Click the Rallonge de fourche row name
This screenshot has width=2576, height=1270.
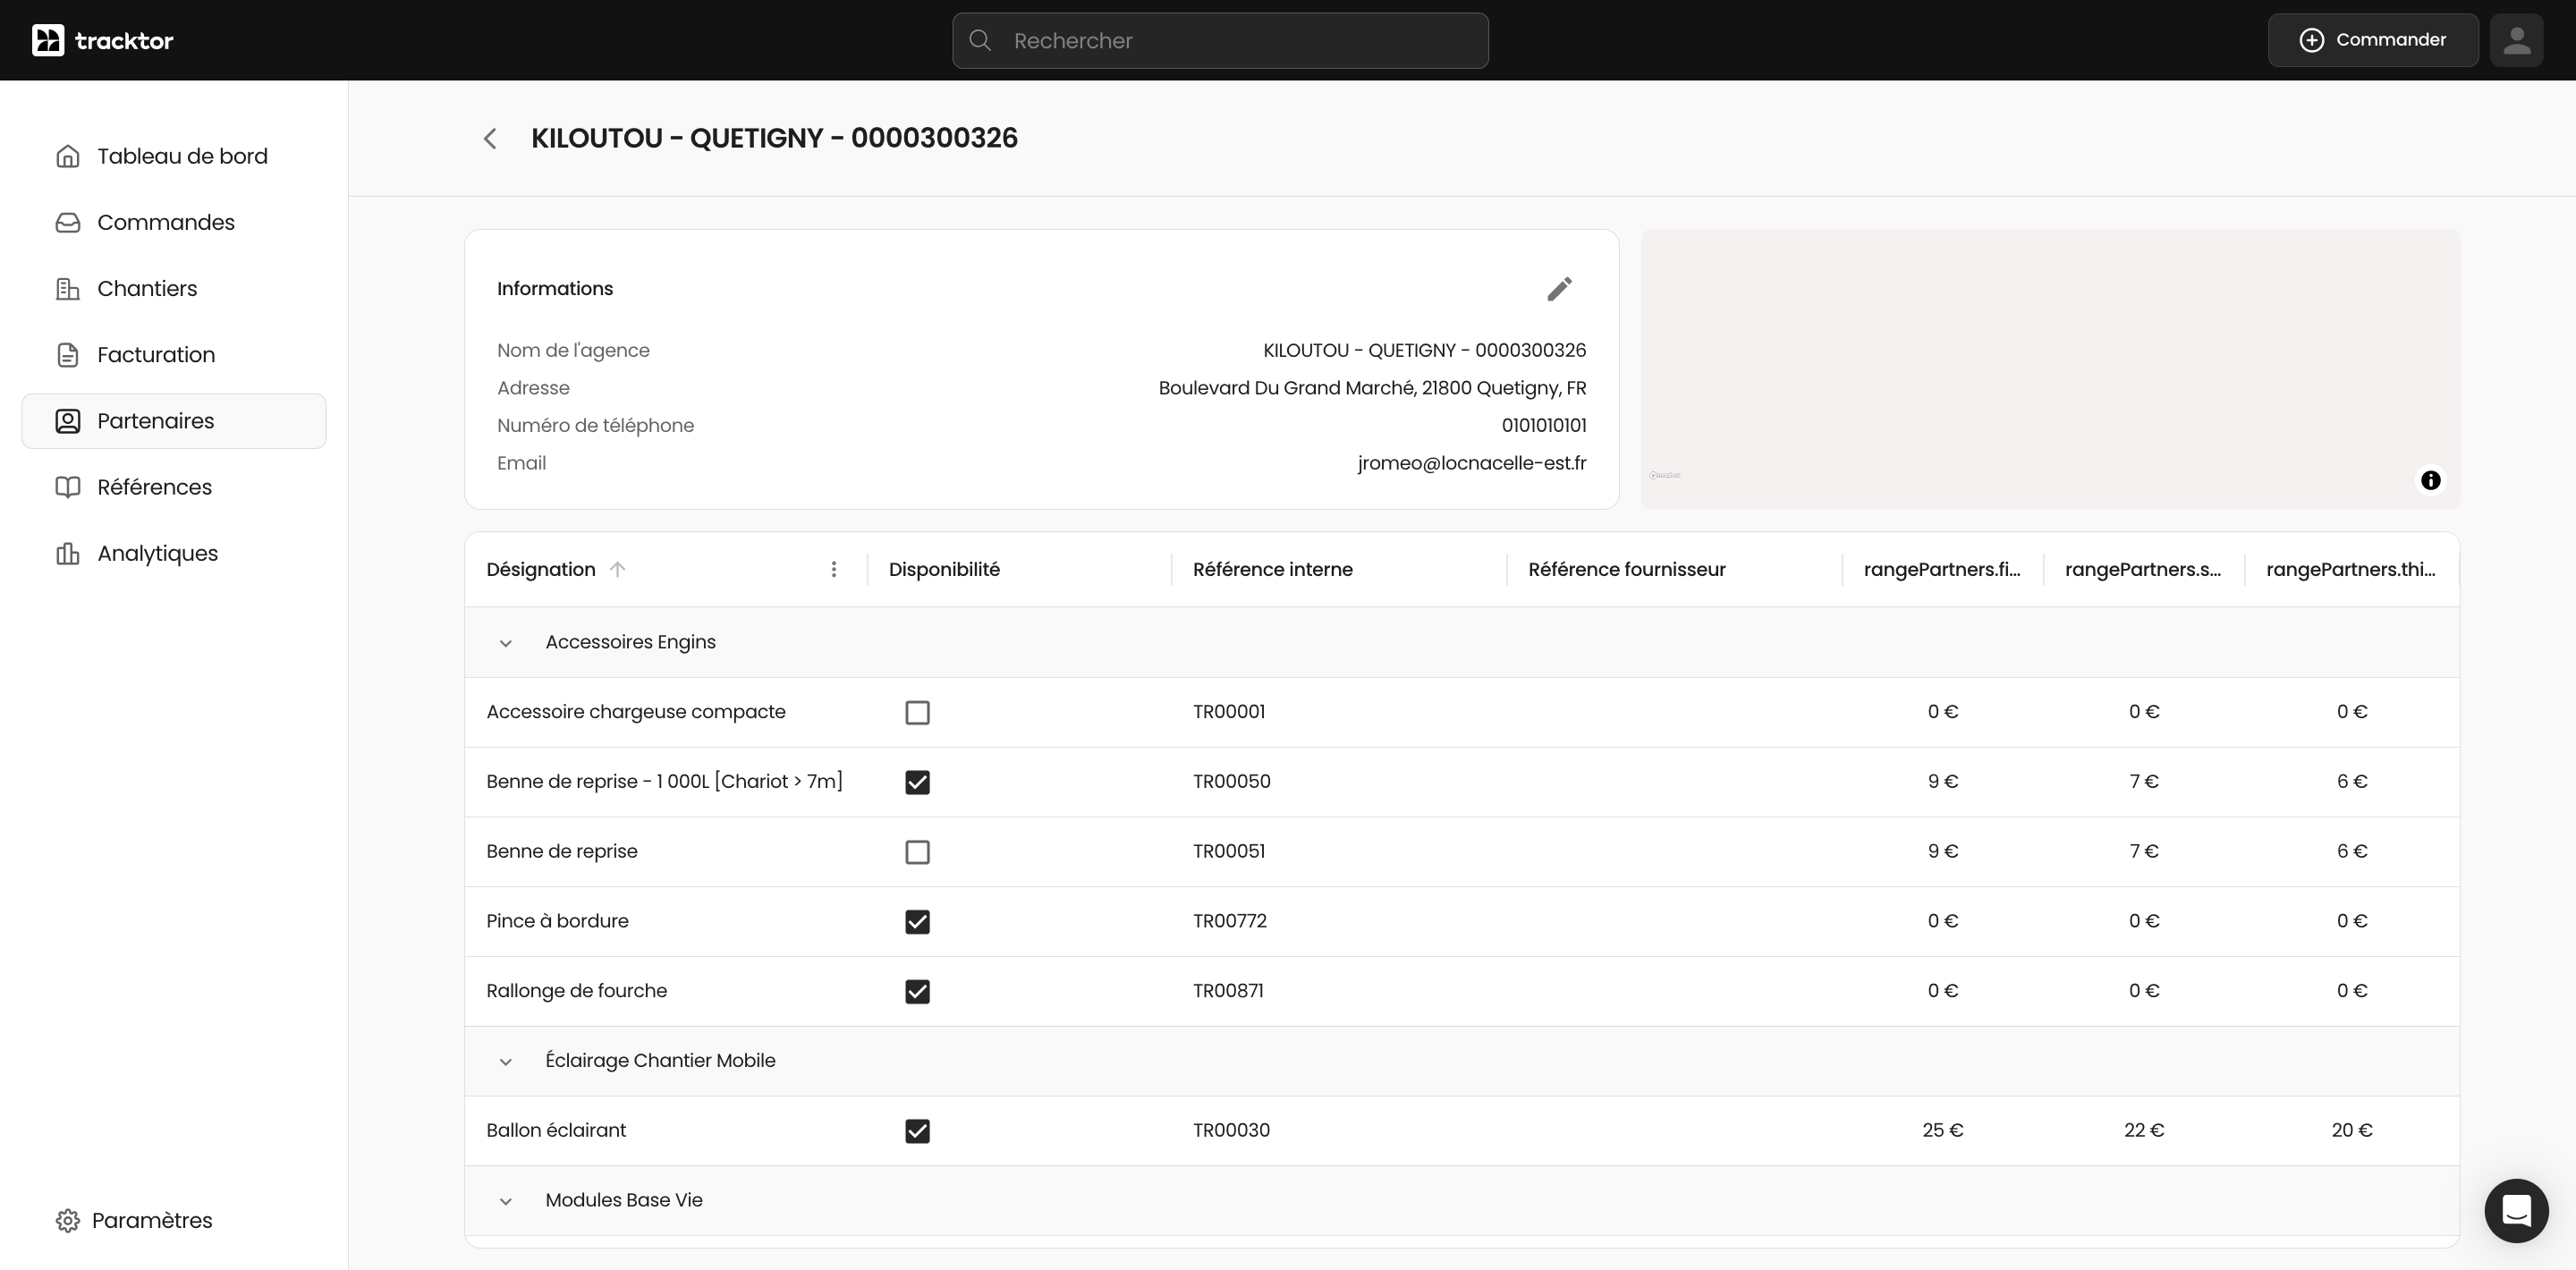pos(576,991)
